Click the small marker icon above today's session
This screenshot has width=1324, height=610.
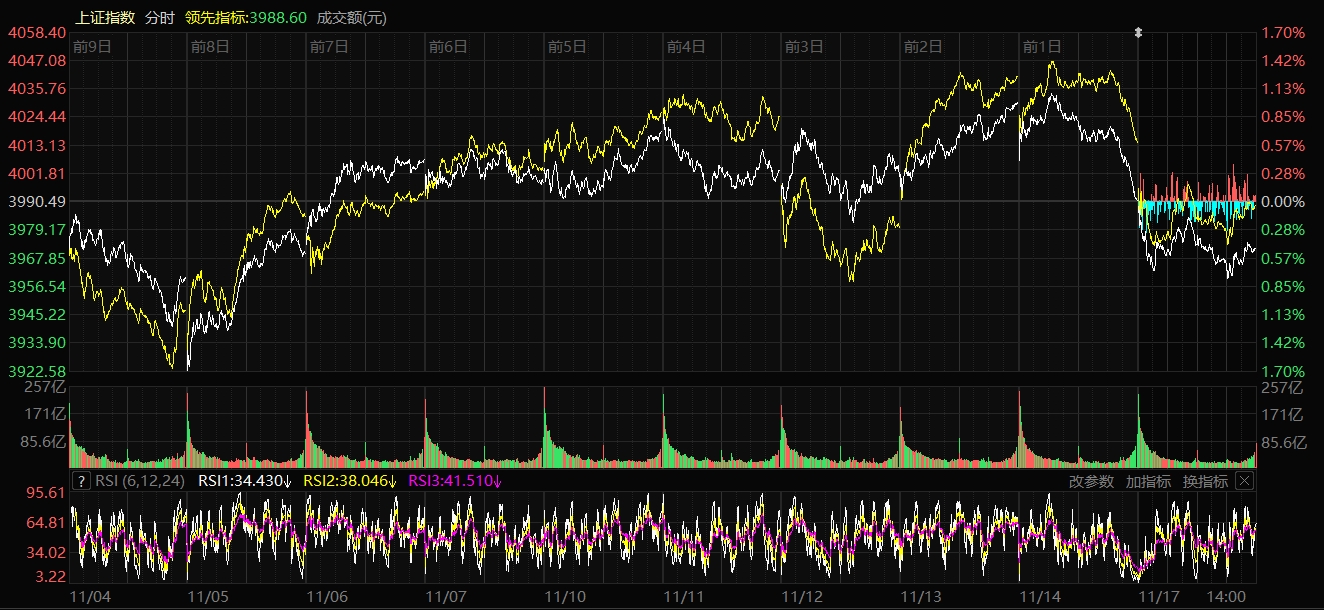pos(1138,33)
